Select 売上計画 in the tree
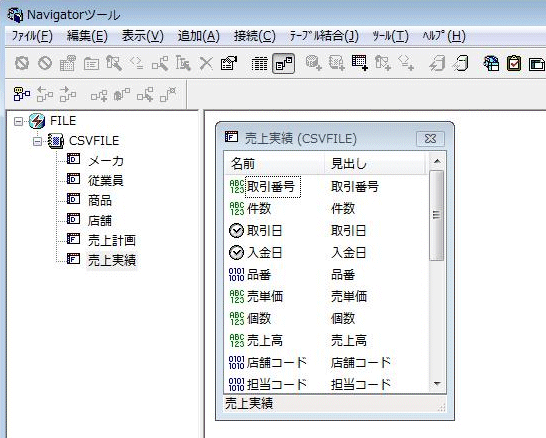This screenshot has width=546, height=438. (x=112, y=240)
